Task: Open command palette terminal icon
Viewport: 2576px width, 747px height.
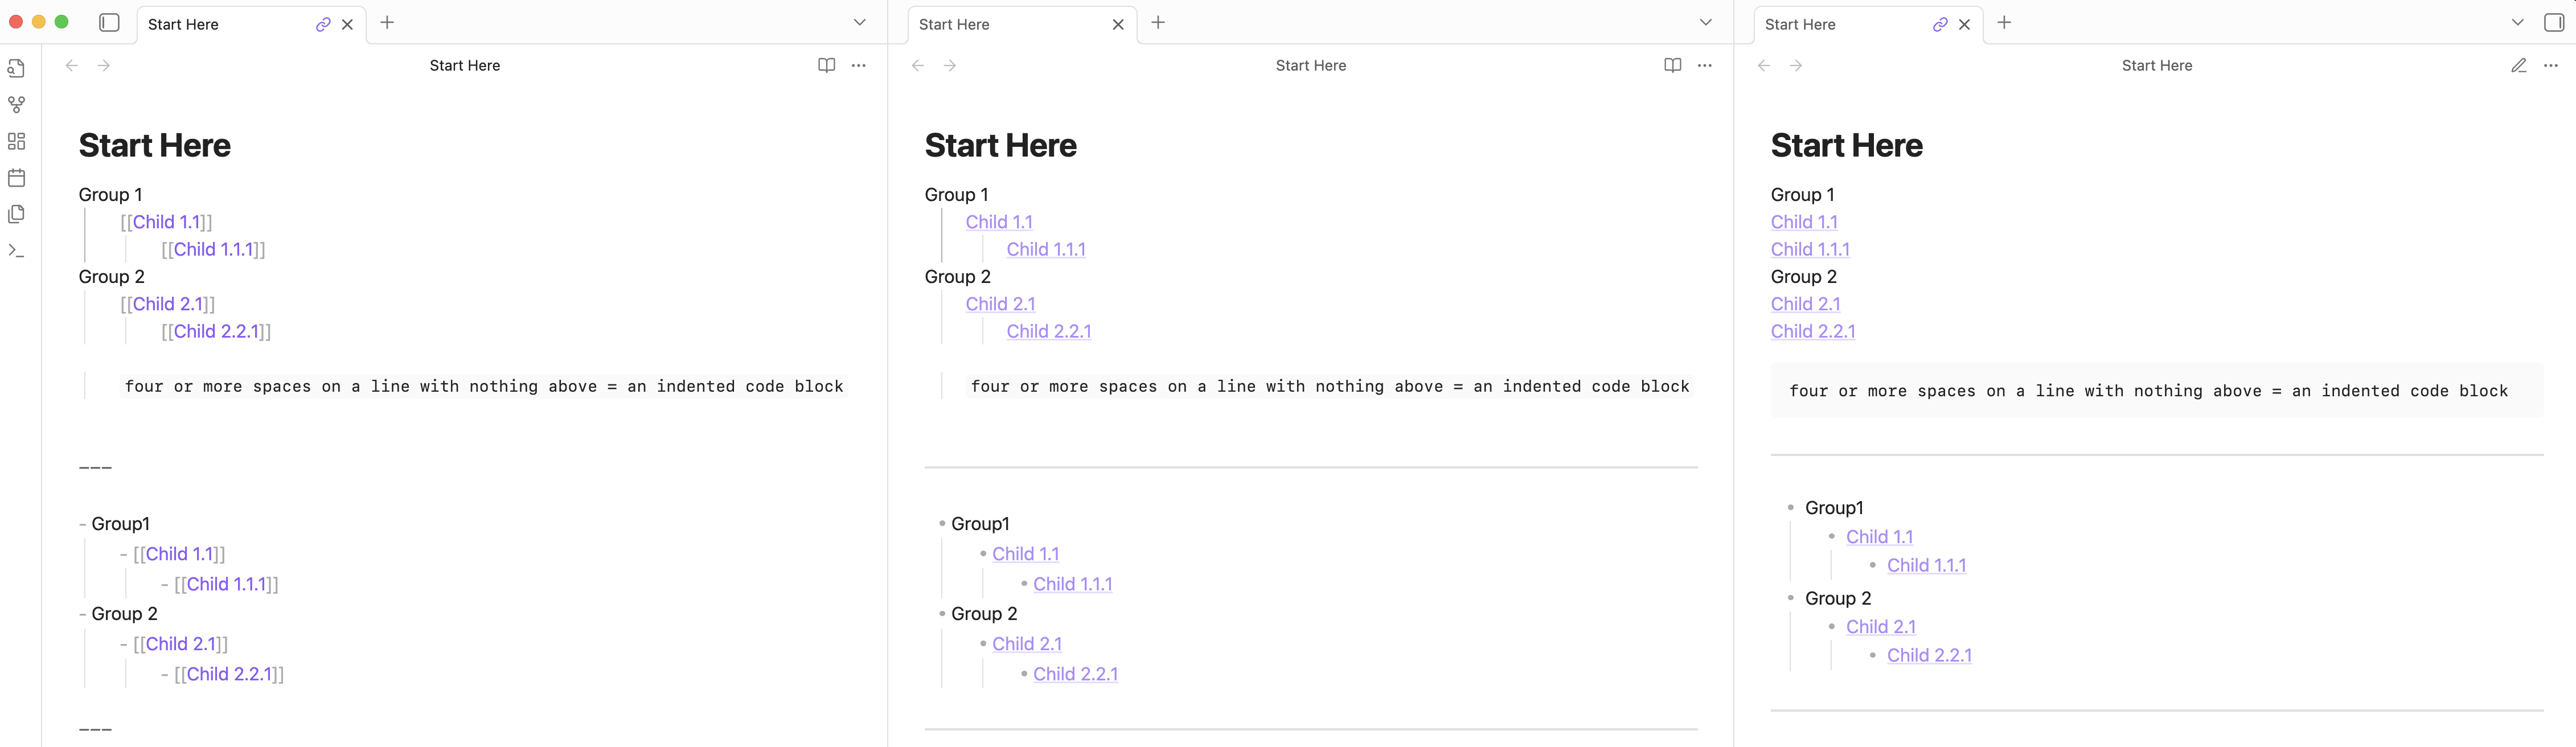Action: click(16, 251)
